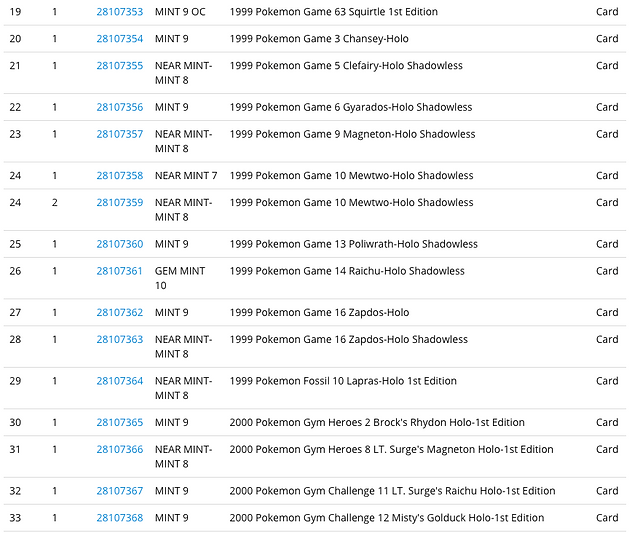640x533 pixels.
Task: Open cert number 28107355 link
Action: coord(120,66)
